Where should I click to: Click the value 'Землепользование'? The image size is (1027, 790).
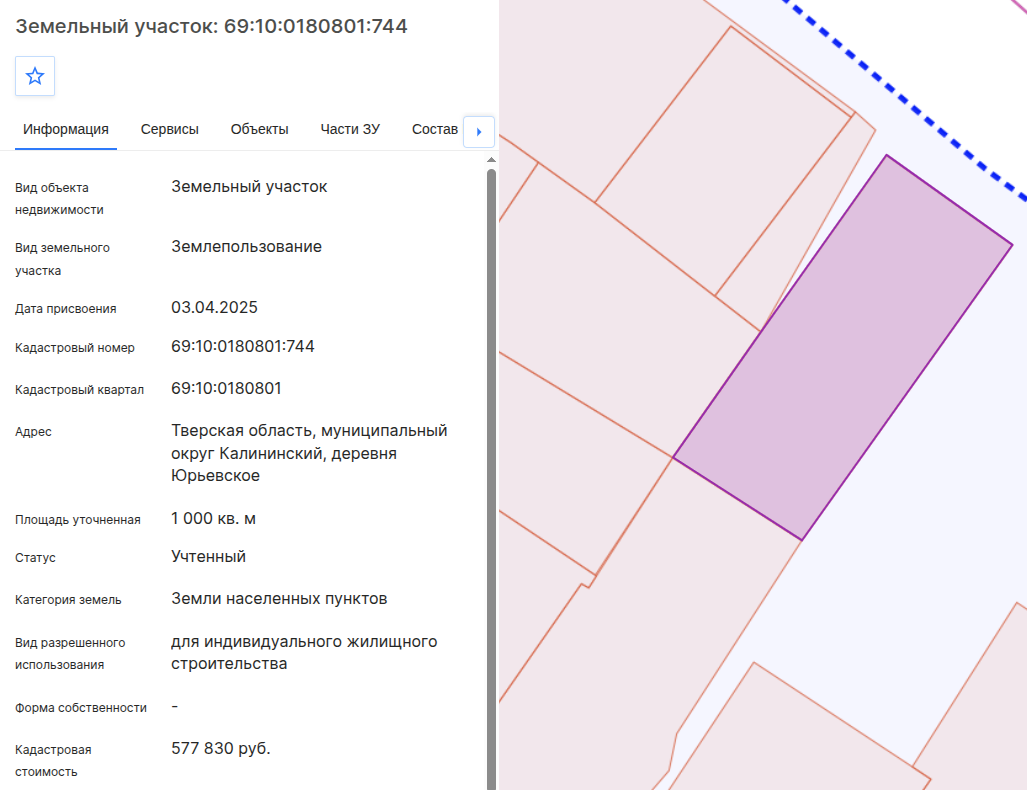[x=246, y=247]
